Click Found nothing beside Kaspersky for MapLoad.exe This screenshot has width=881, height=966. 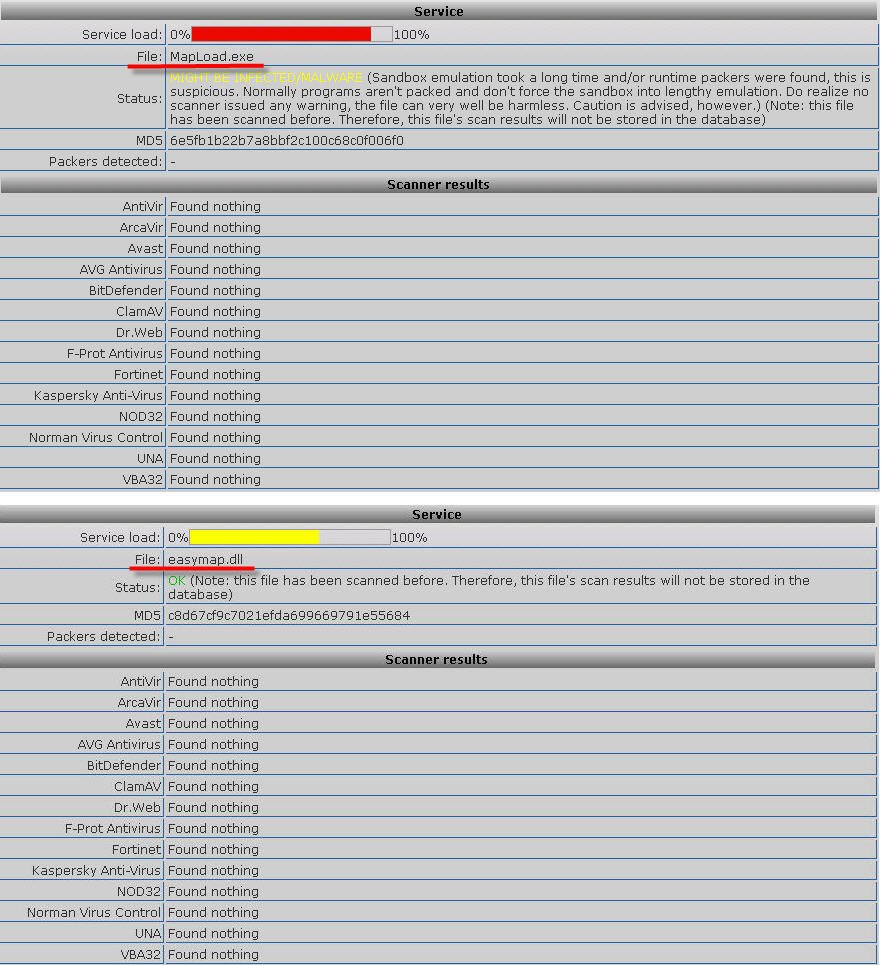point(215,395)
